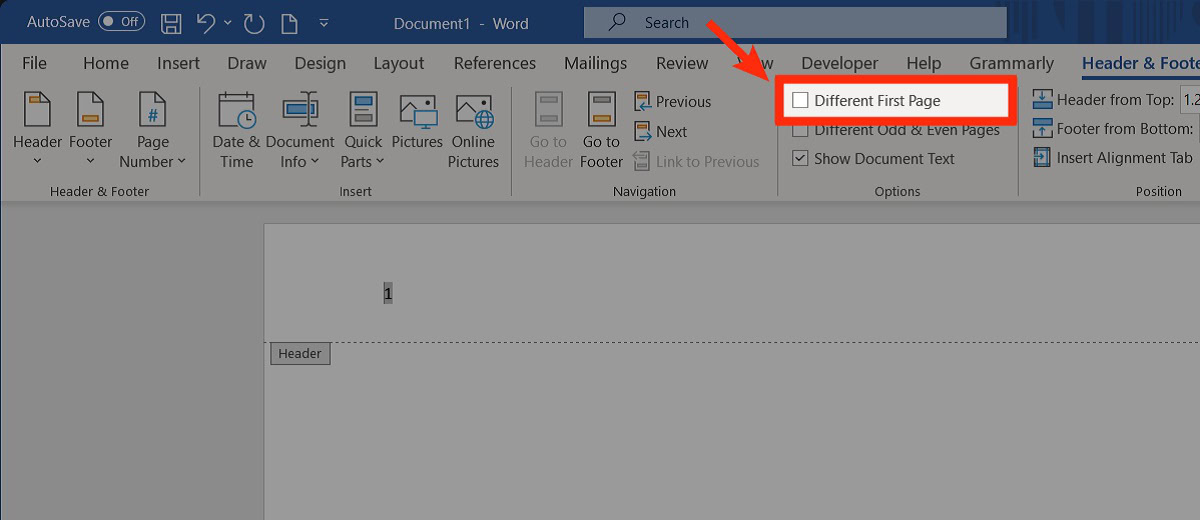This screenshot has width=1200, height=520.
Task: Open Customize Quick Access Toolbar dropdown
Action: 323,22
